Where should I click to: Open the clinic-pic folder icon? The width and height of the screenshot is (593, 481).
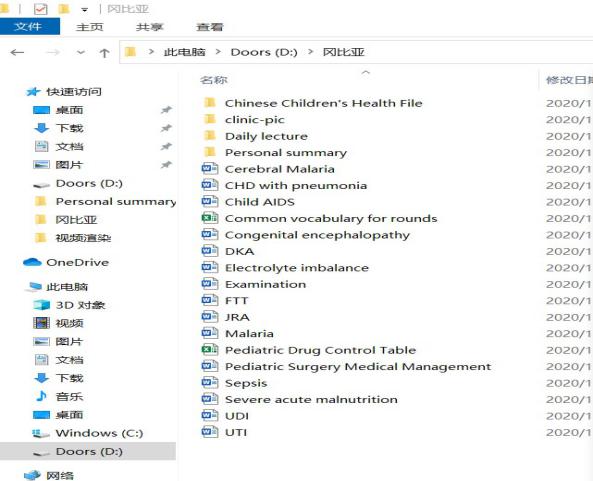(x=210, y=119)
